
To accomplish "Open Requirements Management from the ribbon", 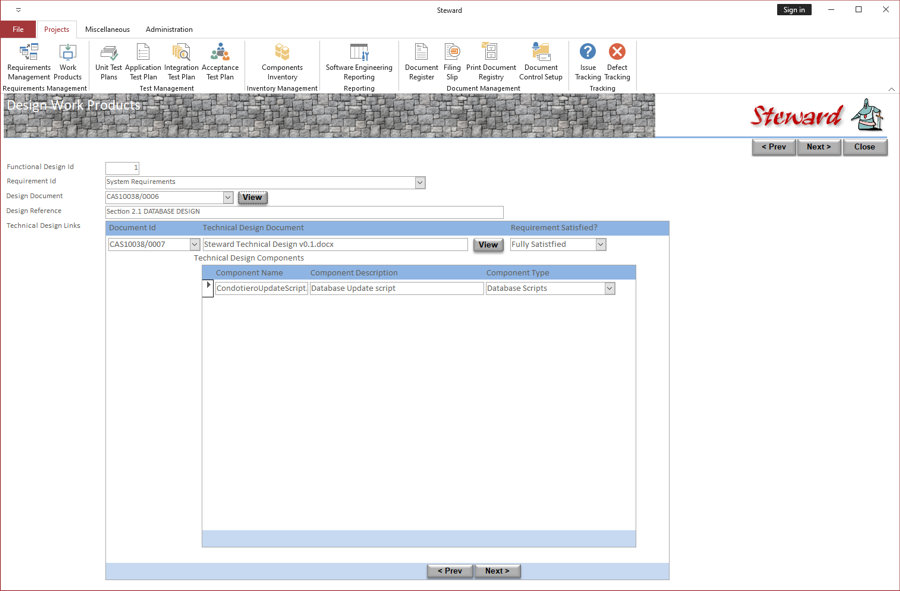I will [x=29, y=62].
